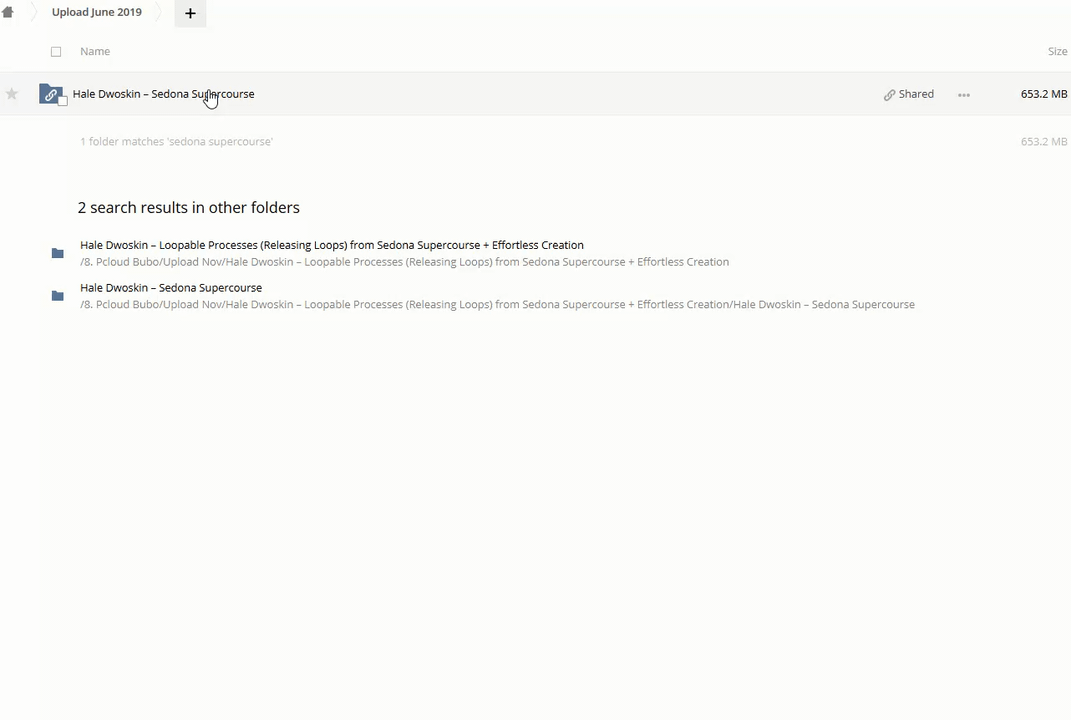
Task: Open the top Hale Dwoskin – Sedona Supercourse folder
Action: point(163,94)
